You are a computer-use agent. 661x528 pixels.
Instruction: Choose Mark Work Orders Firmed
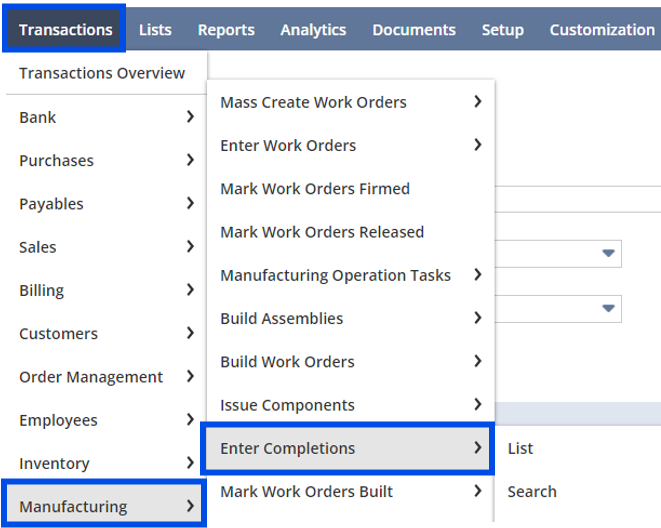coord(315,189)
